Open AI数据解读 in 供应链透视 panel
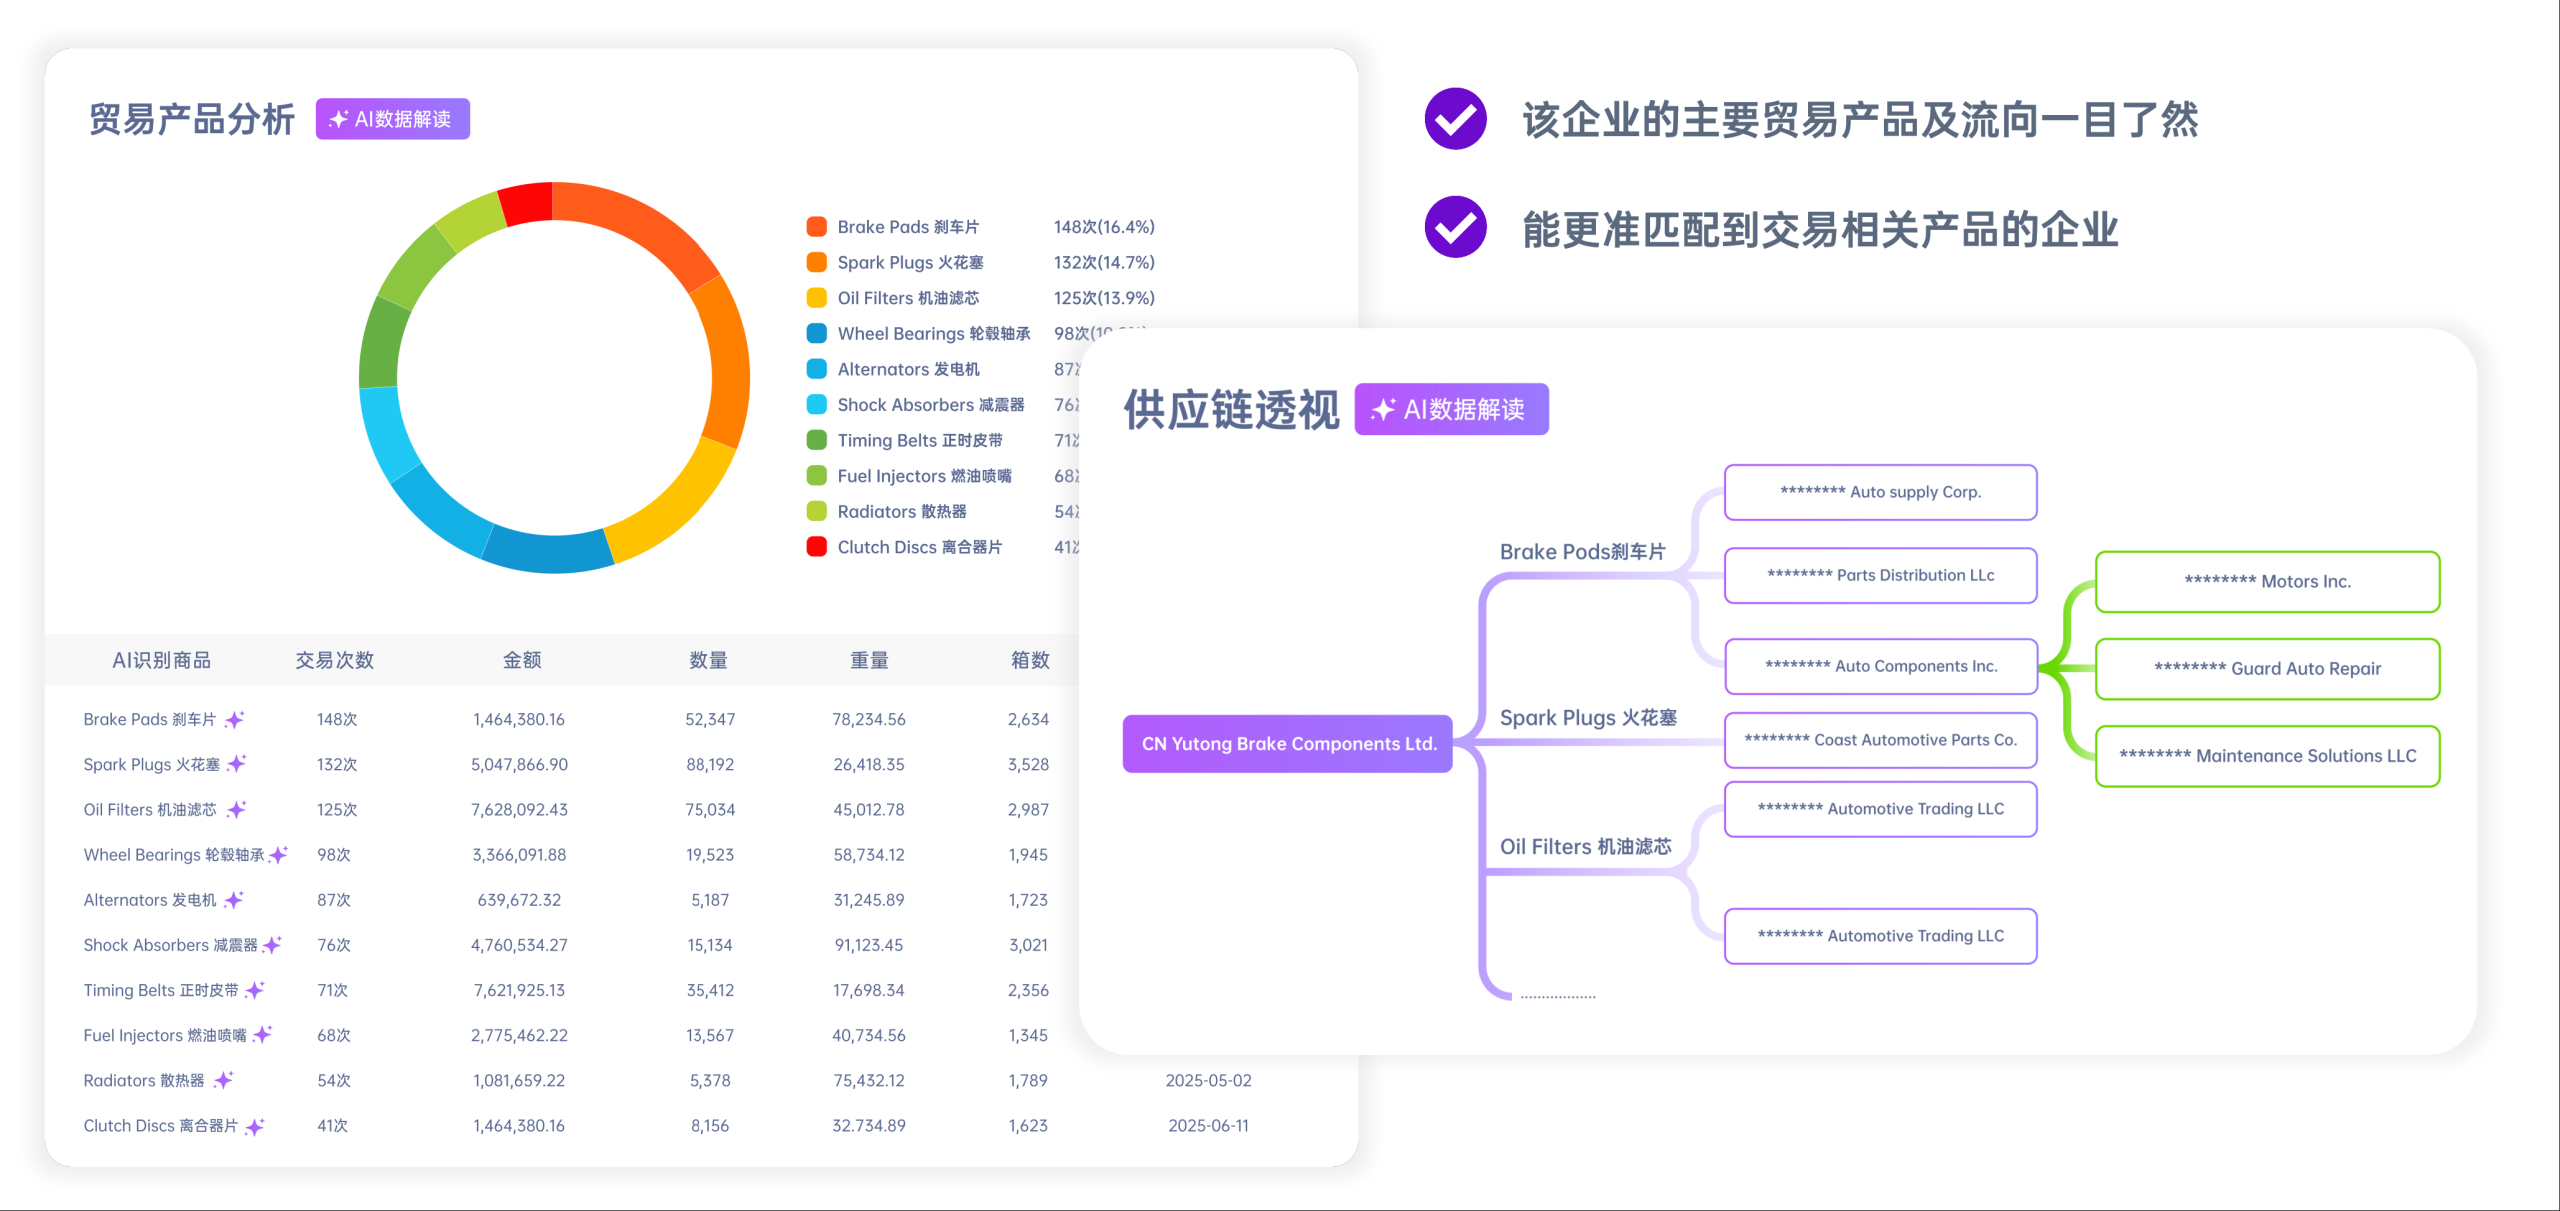Image resolution: width=2560 pixels, height=1211 pixels. coord(1452,409)
